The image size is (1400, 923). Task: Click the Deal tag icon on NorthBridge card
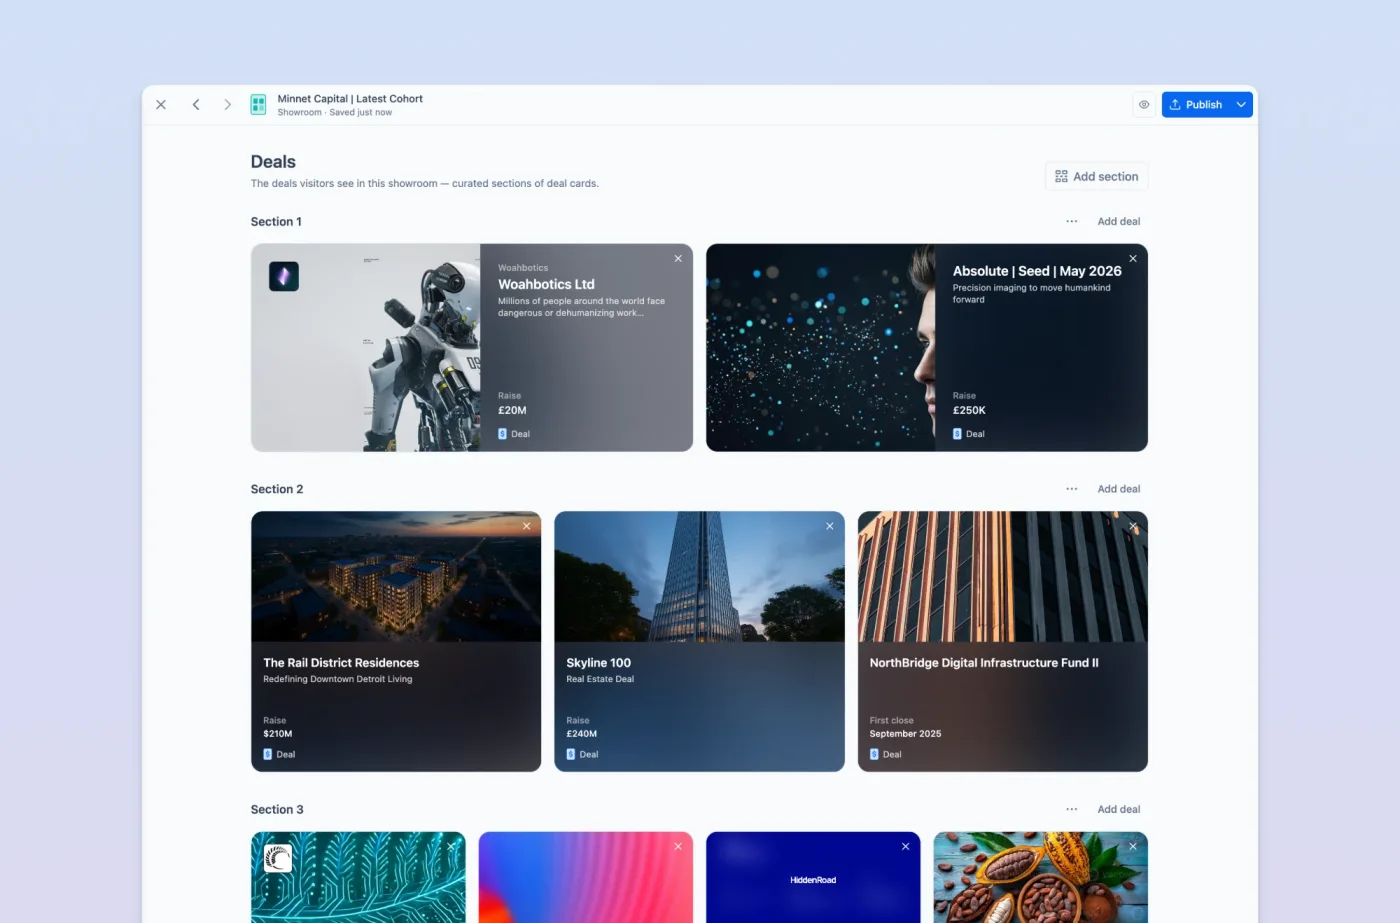click(x=875, y=754)
